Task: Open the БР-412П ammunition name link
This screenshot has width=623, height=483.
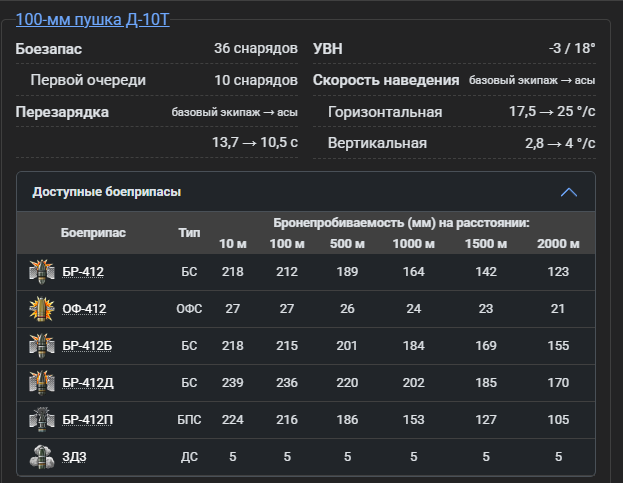Action: point(87,419)
